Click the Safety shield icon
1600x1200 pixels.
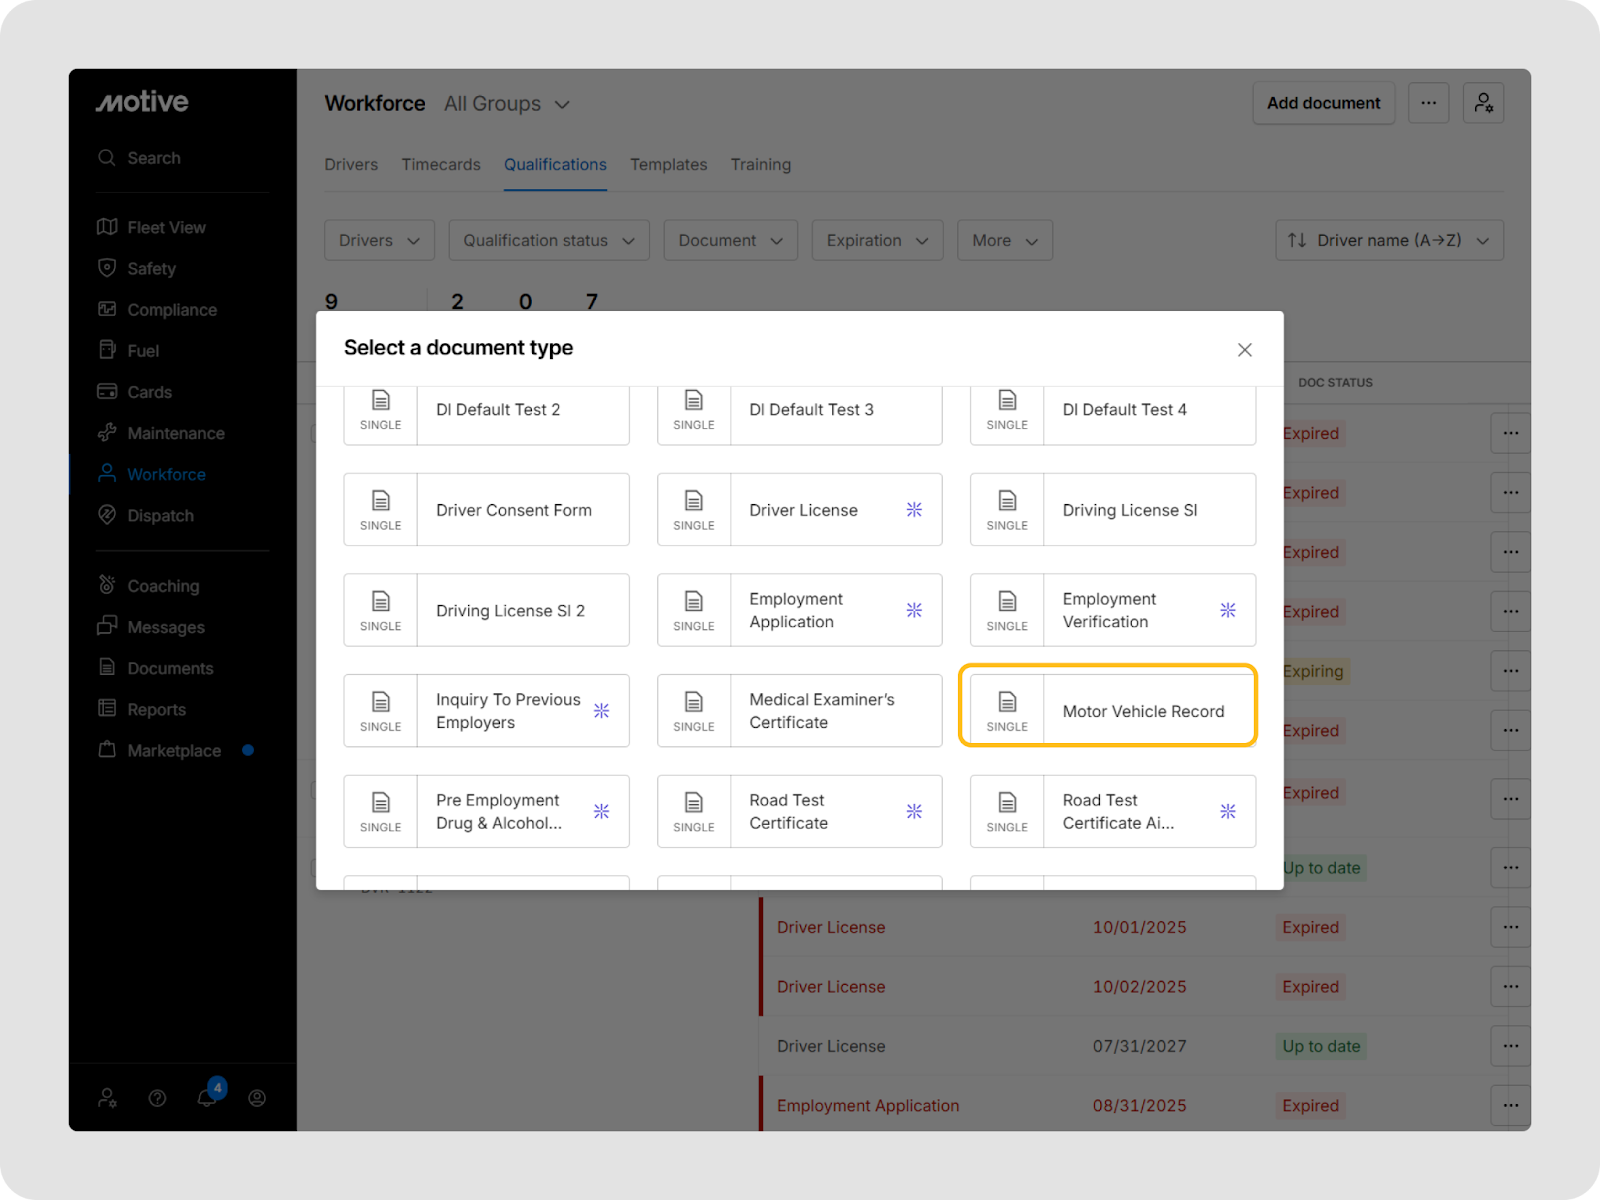pyautogui.click(x=107, y=268)
